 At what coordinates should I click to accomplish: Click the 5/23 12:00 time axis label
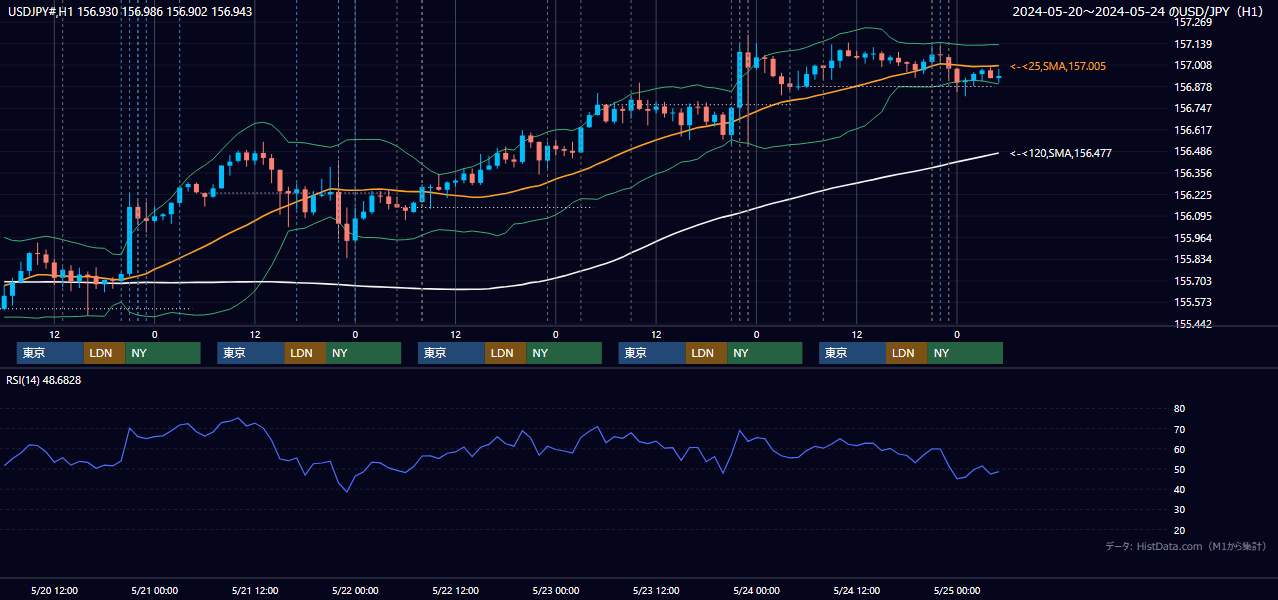[x=655, y=590]
